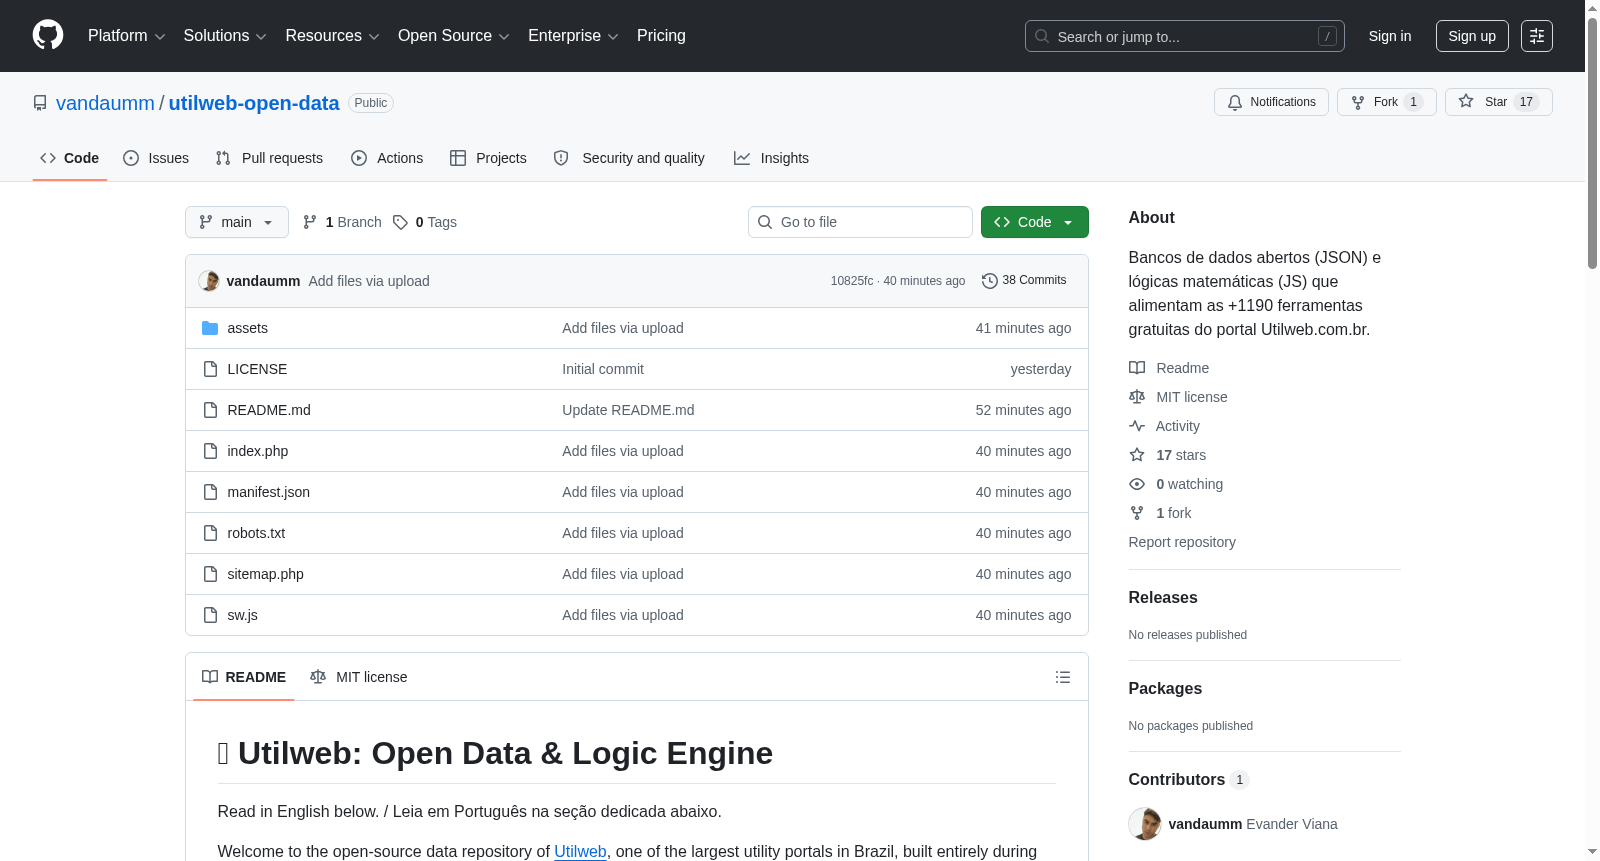Image resolution: width=1600 pixels, height=861 pixels.
Task: Open the README outline list icon
Action: (x=1063, y=677)
